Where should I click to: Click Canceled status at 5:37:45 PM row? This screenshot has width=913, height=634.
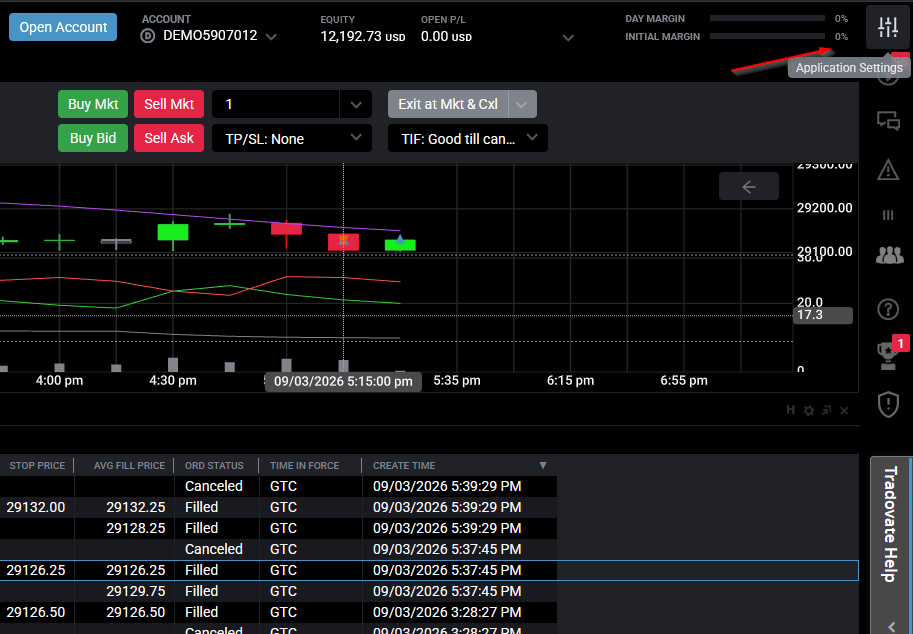point(214,549)
